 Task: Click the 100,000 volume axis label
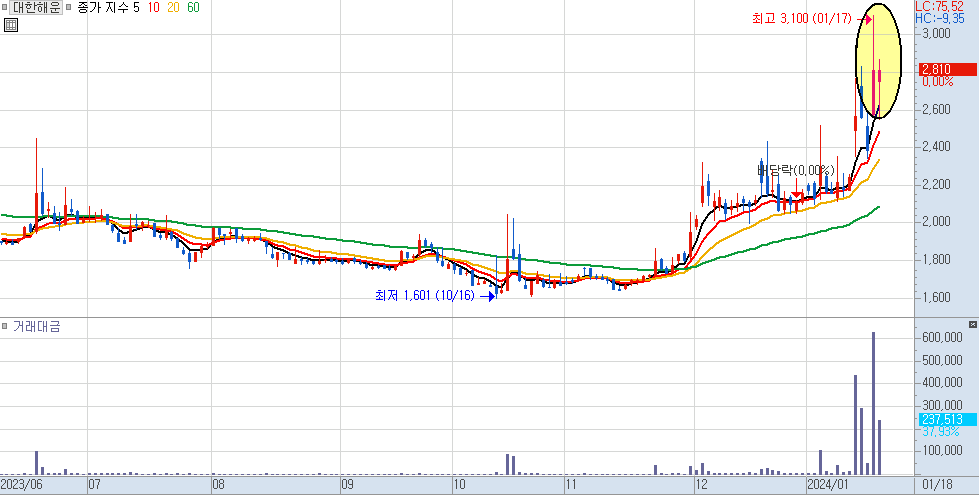(x=942, y=451)
